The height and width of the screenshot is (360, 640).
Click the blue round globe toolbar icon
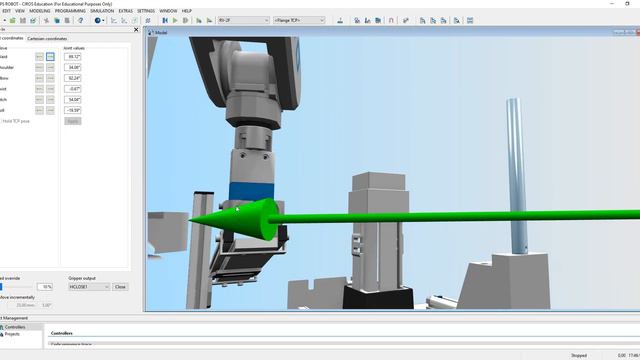[x=98, y=20]
